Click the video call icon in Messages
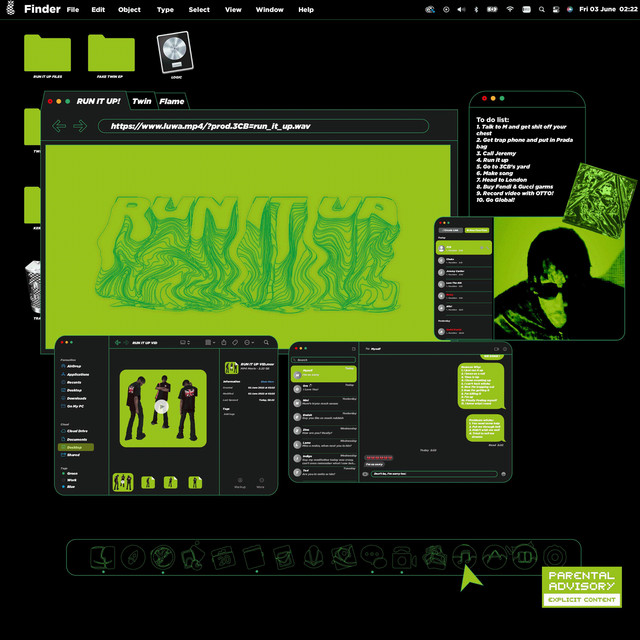The image size is (640, 640). pos(496,349)
